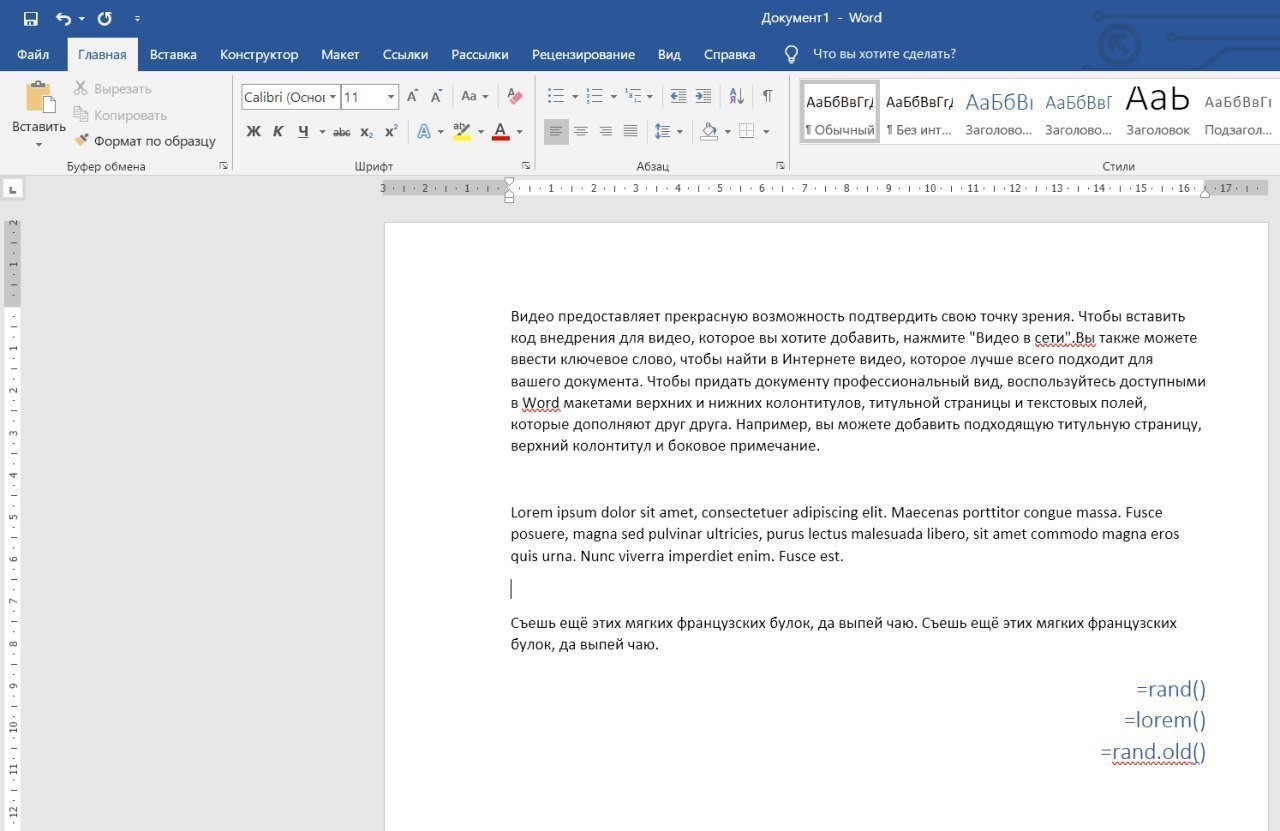
Task: Select Align Left paragraph alignment
Action: [556, 131]
